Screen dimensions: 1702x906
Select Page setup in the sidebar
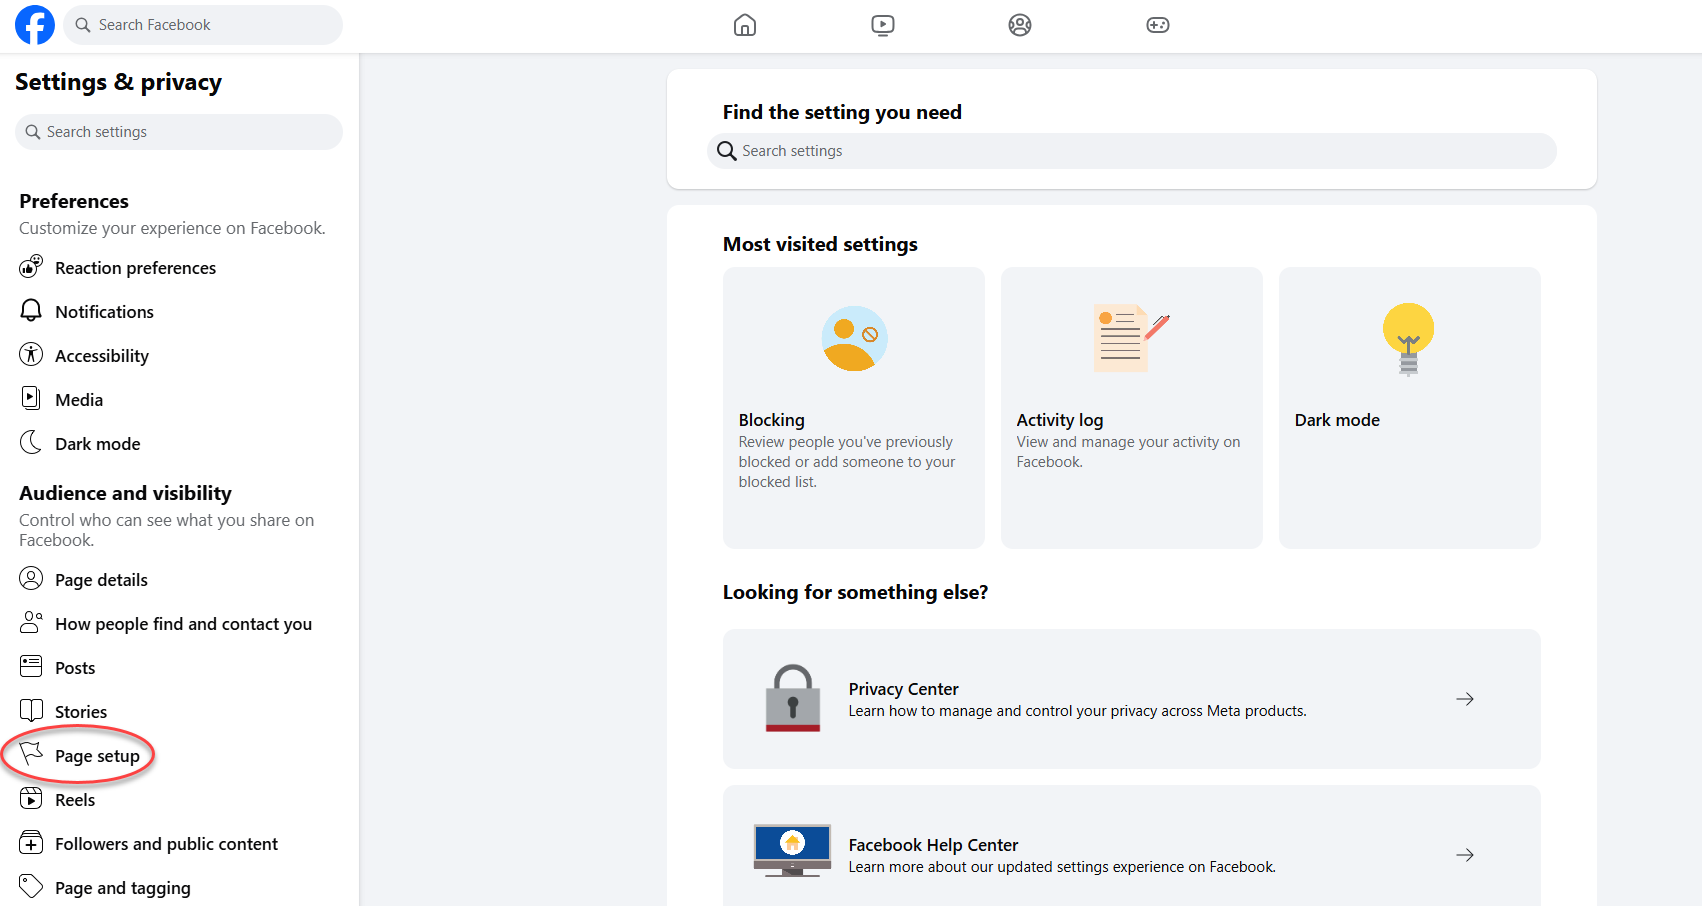coord(97,756)
